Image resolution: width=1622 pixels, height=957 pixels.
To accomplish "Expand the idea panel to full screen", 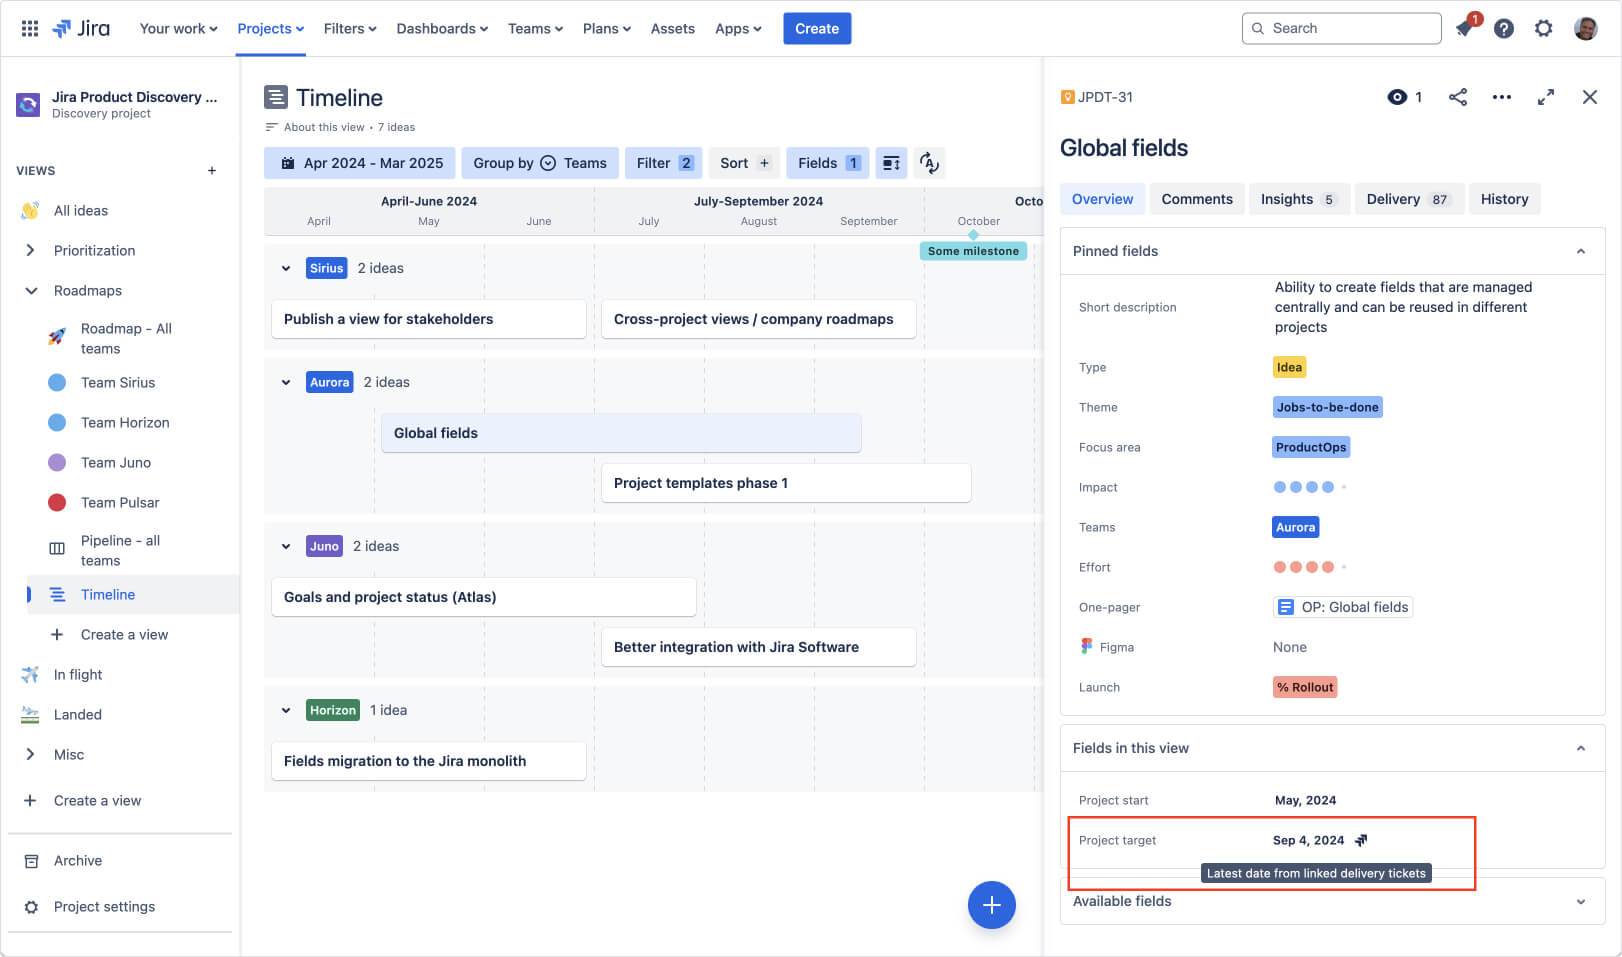I will pos(1546,97).
